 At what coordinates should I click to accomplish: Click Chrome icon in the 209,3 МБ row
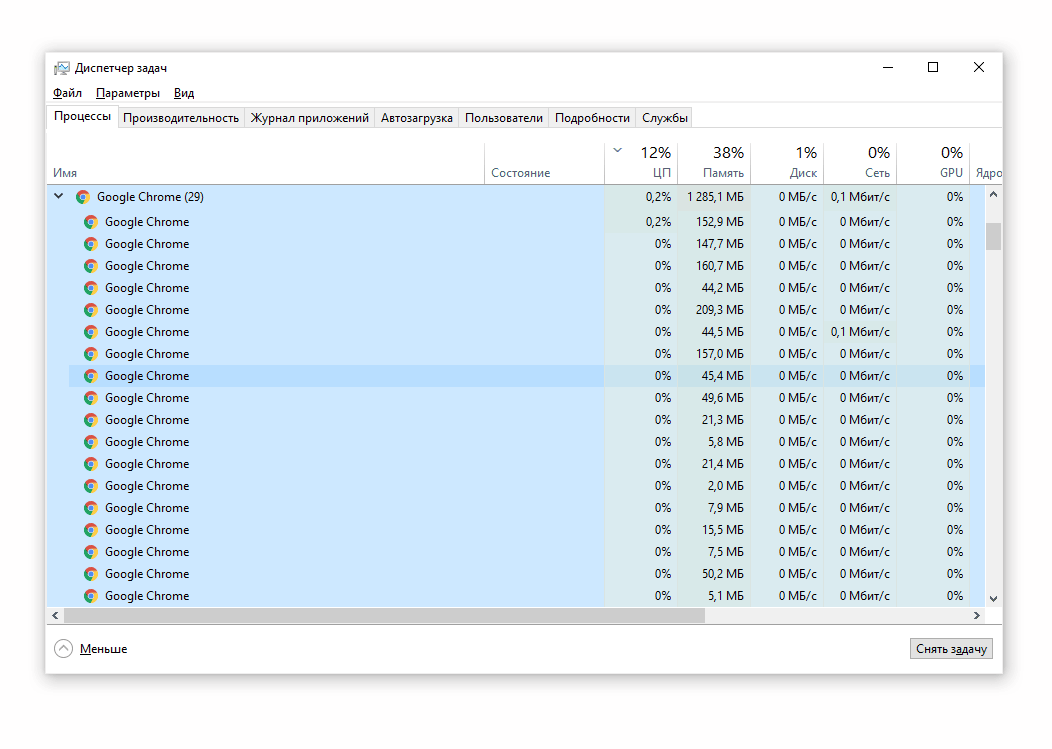click(91, 309)
